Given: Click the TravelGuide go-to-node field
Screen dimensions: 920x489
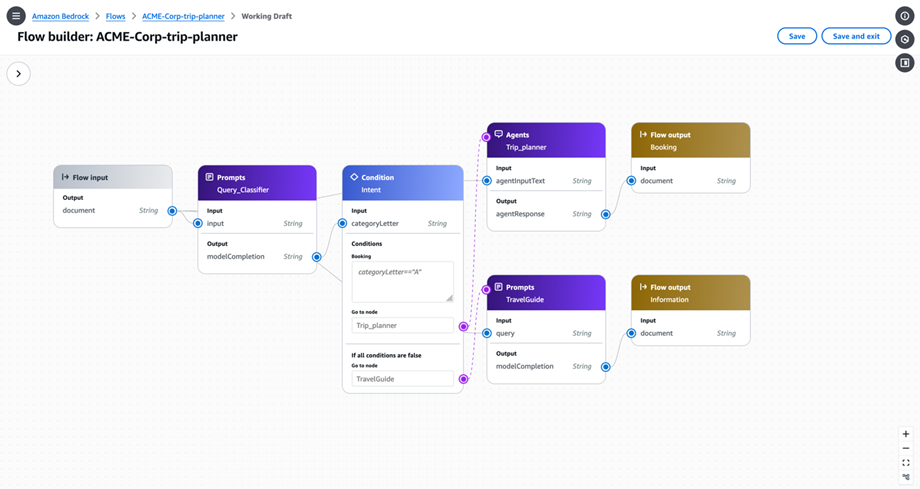Looking at the screenshot, I should click(402, 379).
